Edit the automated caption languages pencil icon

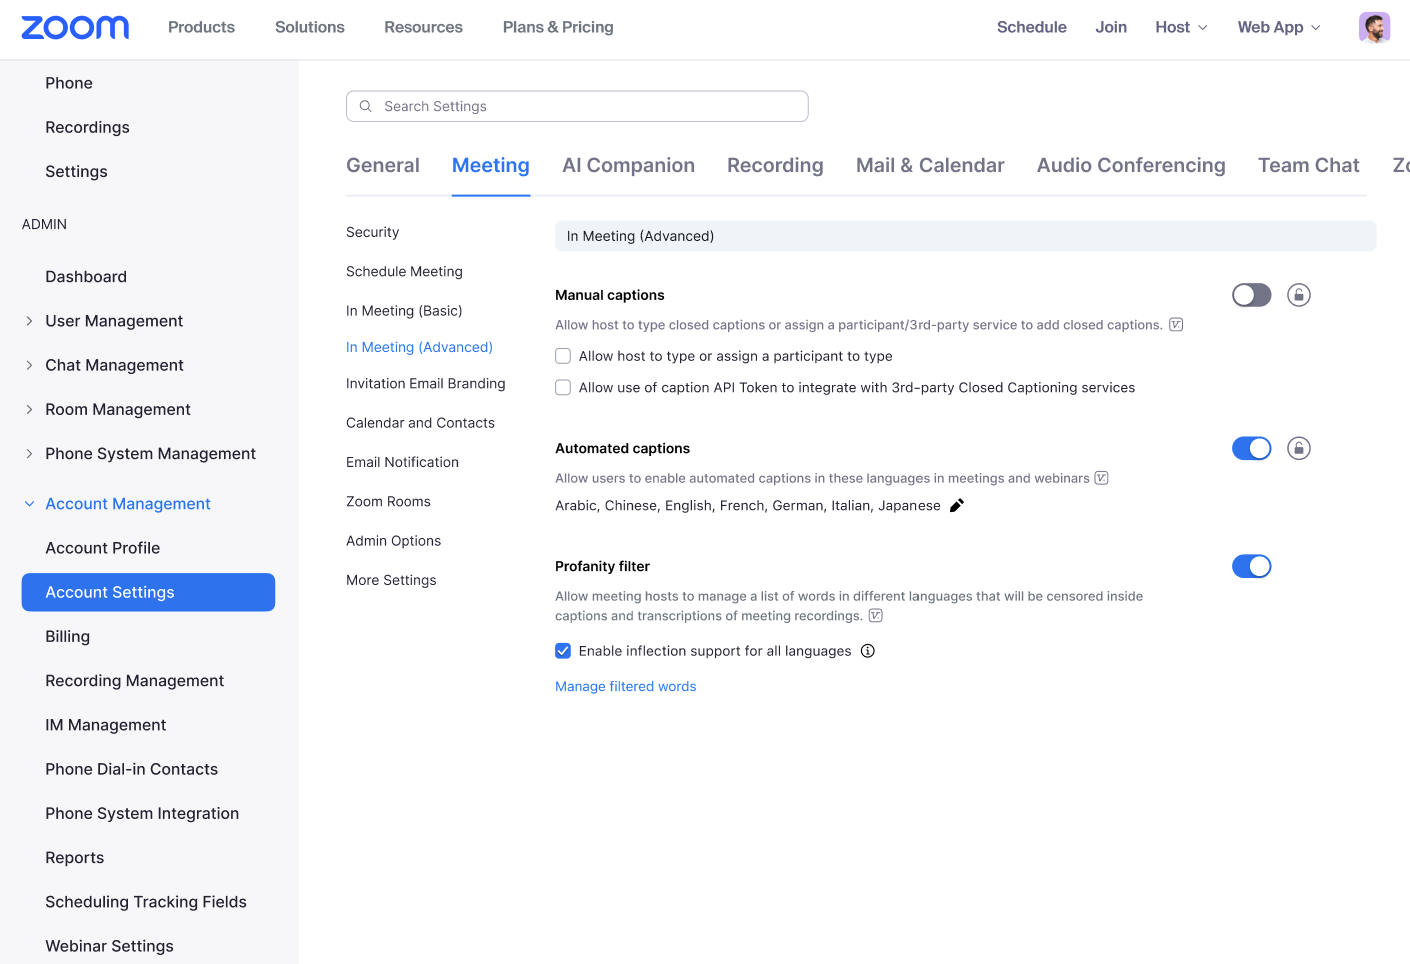click(x=956, y=506)
